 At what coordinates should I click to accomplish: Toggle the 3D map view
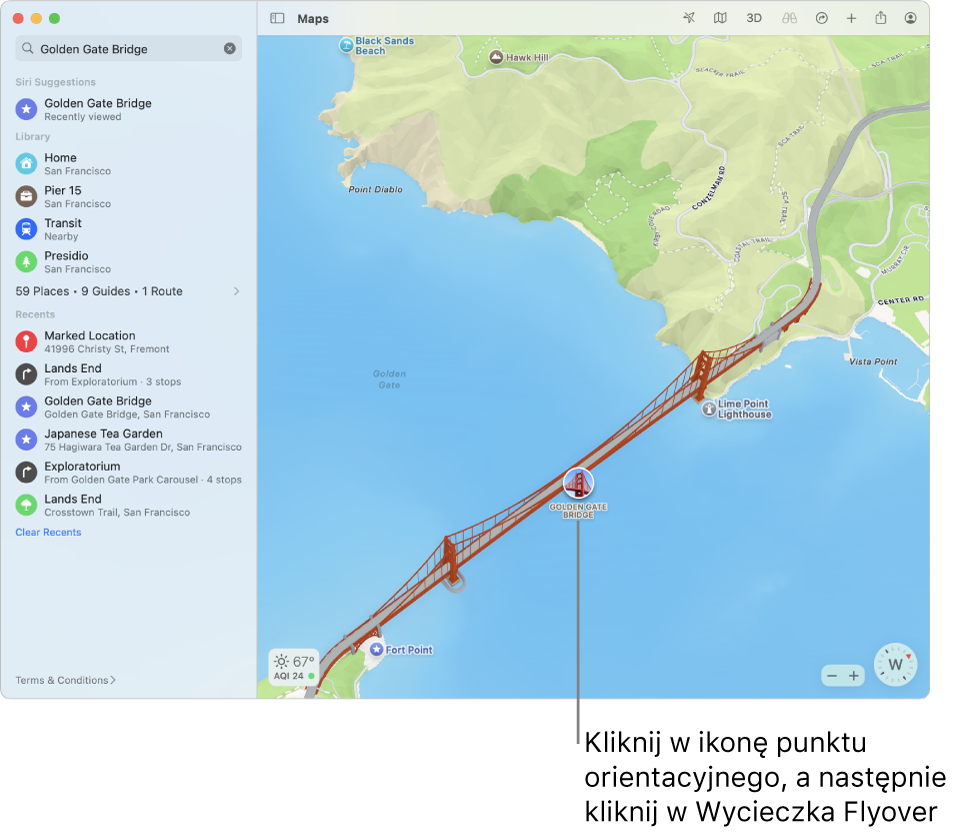[754, 18]
